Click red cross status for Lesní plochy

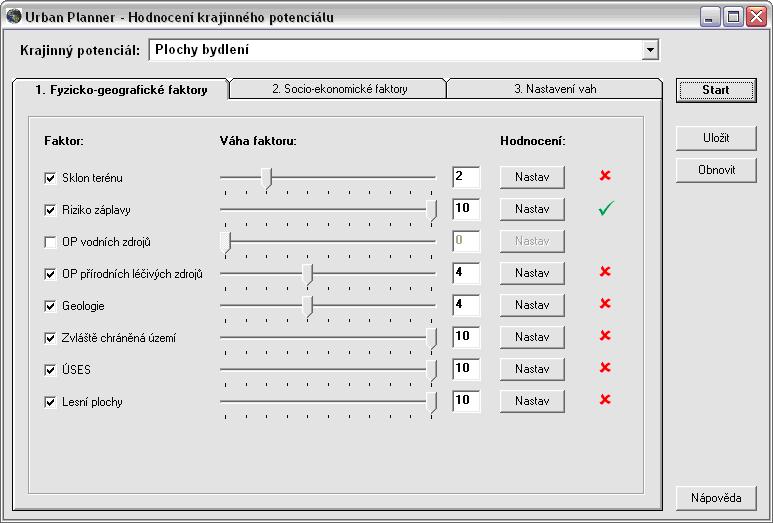(x=605, y=399)
